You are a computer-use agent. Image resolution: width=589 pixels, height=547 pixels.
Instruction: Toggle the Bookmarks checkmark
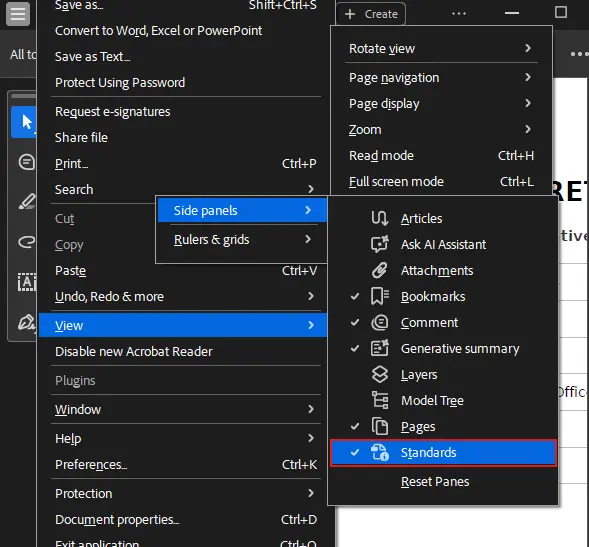[355, 296]
